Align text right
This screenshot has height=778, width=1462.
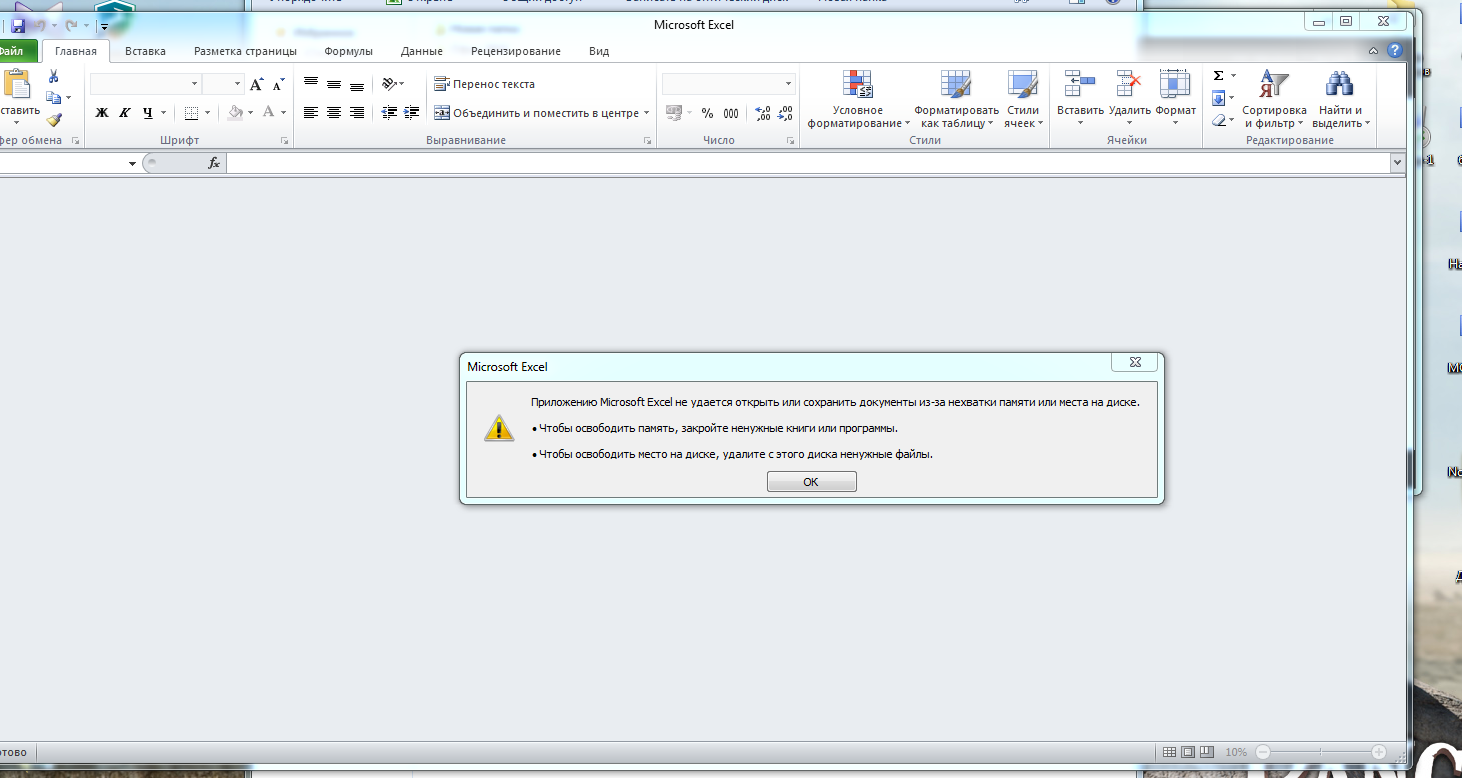[357, 113]
